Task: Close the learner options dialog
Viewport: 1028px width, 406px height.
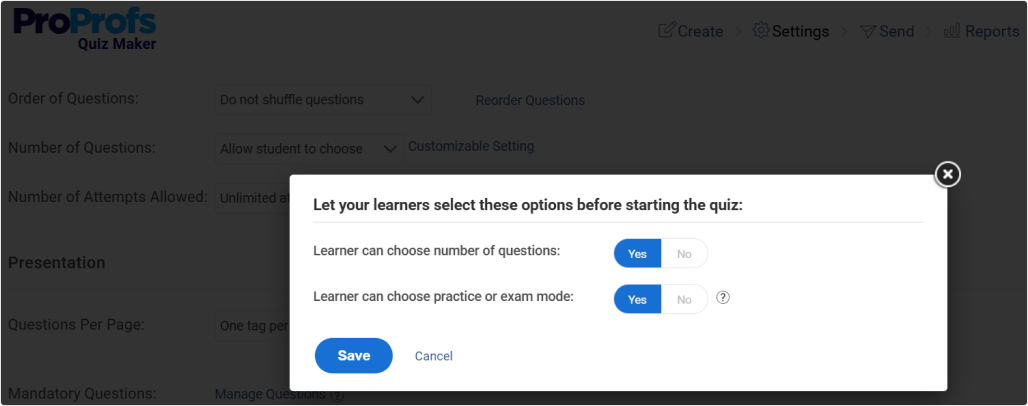Action: (x=947, y=174)
